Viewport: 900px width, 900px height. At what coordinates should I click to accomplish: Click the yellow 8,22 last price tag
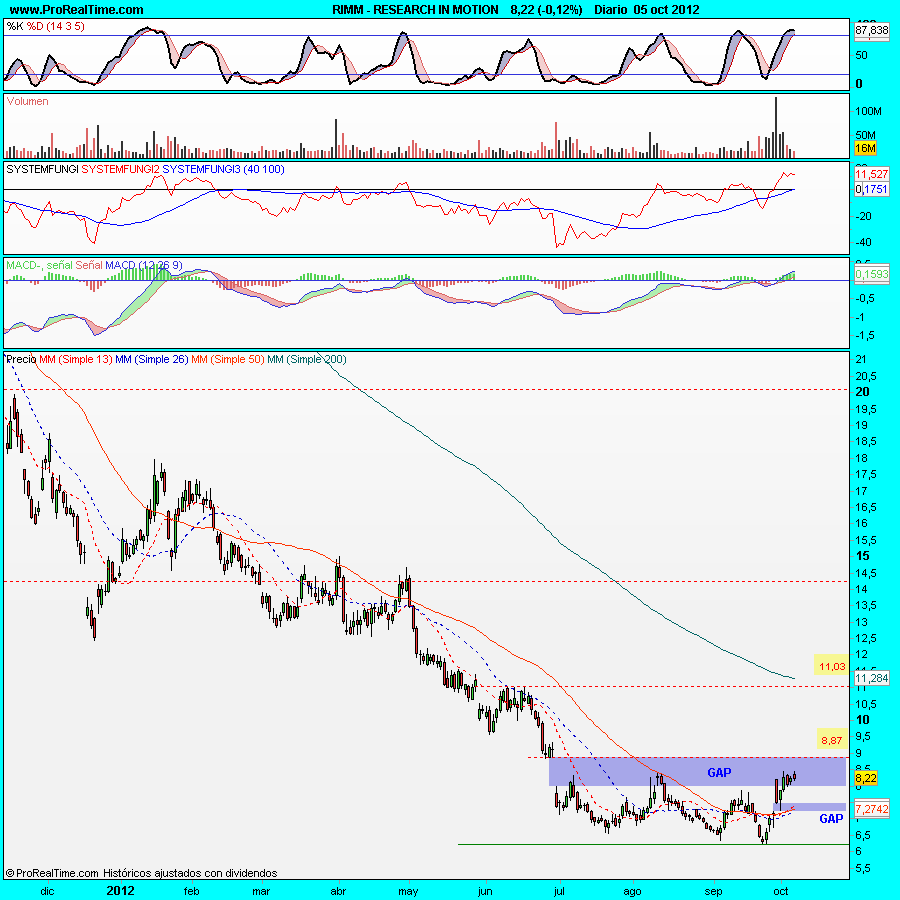click(866, 778)
